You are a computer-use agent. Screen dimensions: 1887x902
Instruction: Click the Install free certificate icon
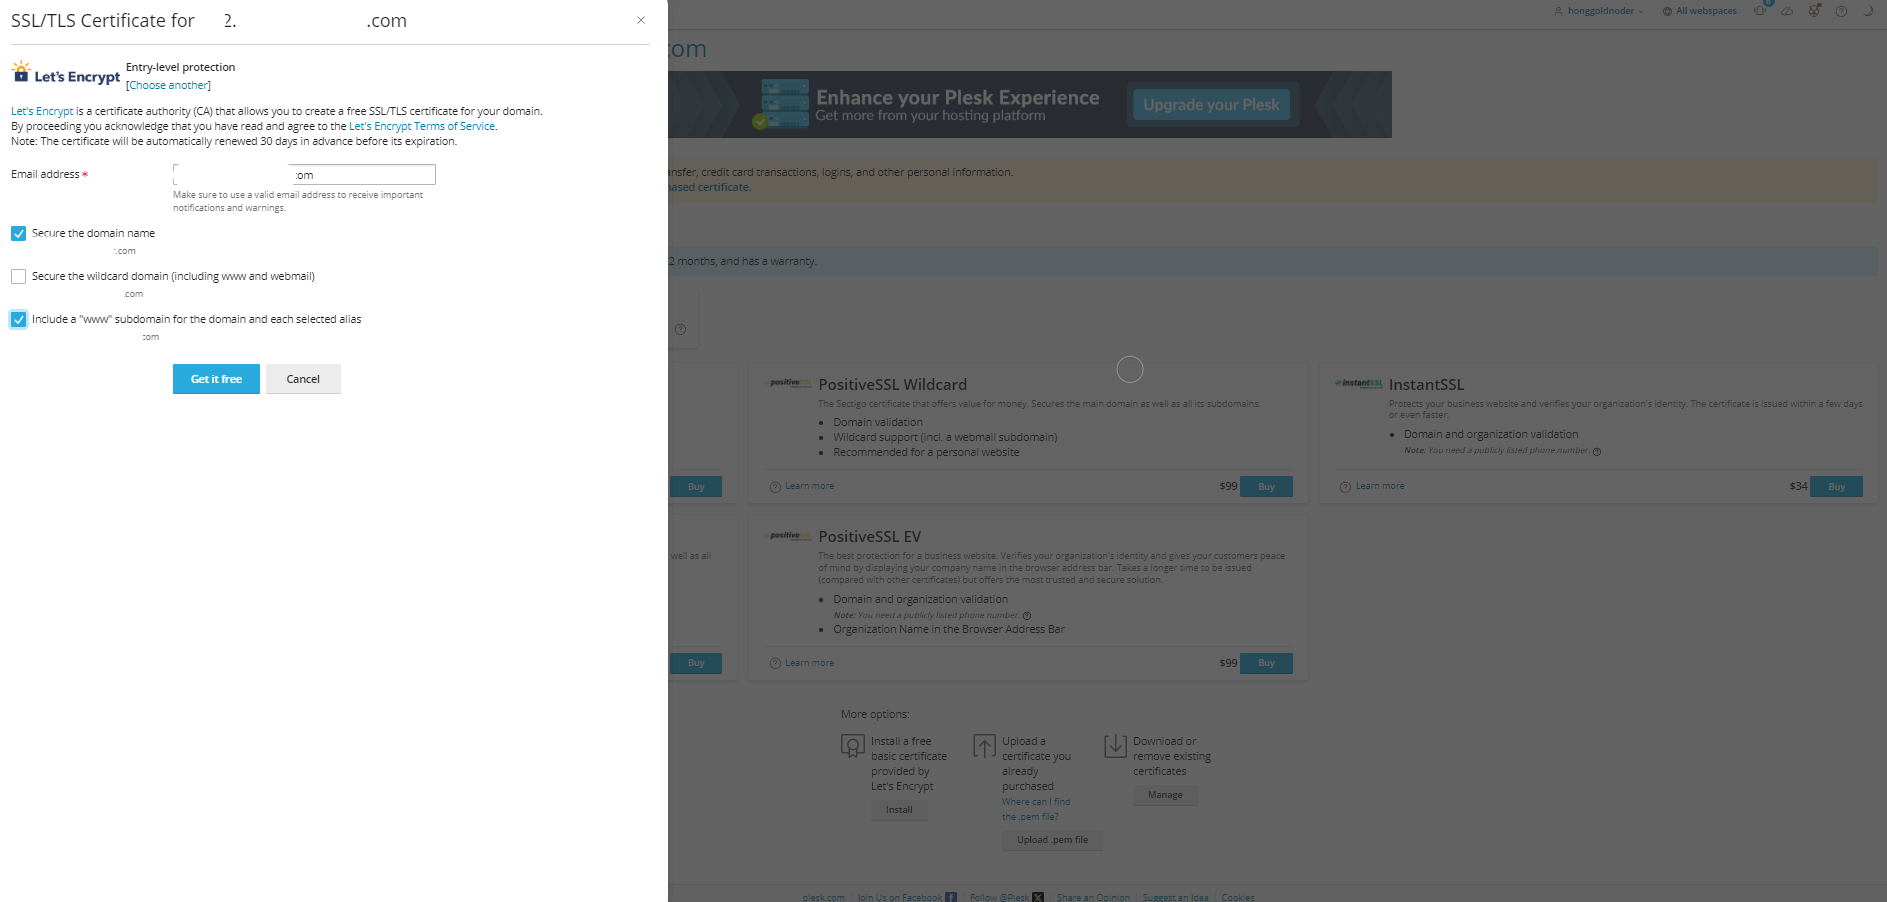tap(853, 746)
